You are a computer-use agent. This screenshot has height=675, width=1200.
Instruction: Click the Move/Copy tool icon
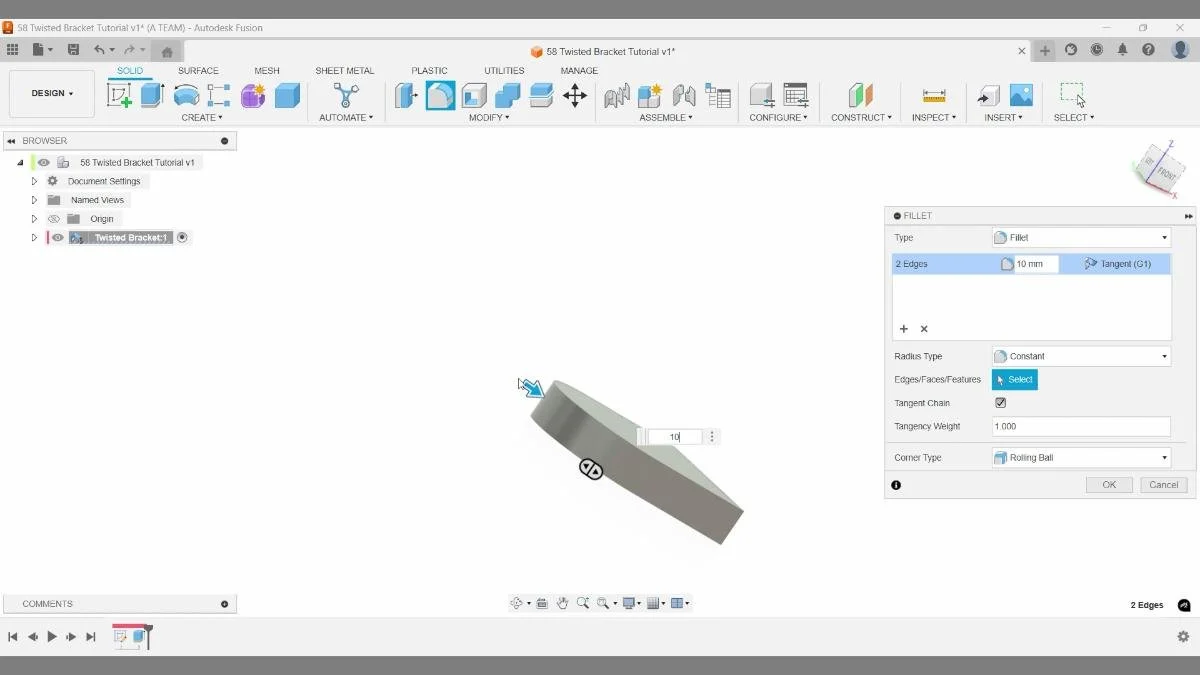[x=575, y=95]
